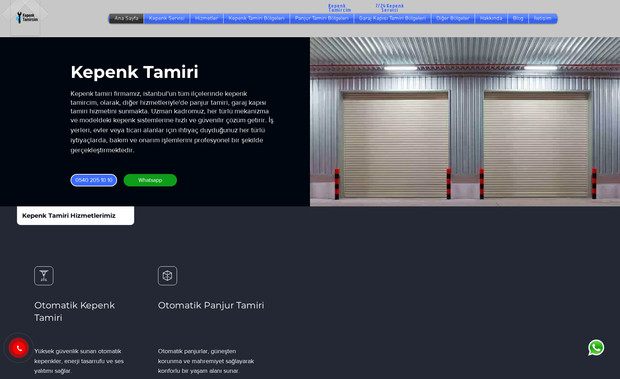Go to the İletişim page

pos(542,19)
